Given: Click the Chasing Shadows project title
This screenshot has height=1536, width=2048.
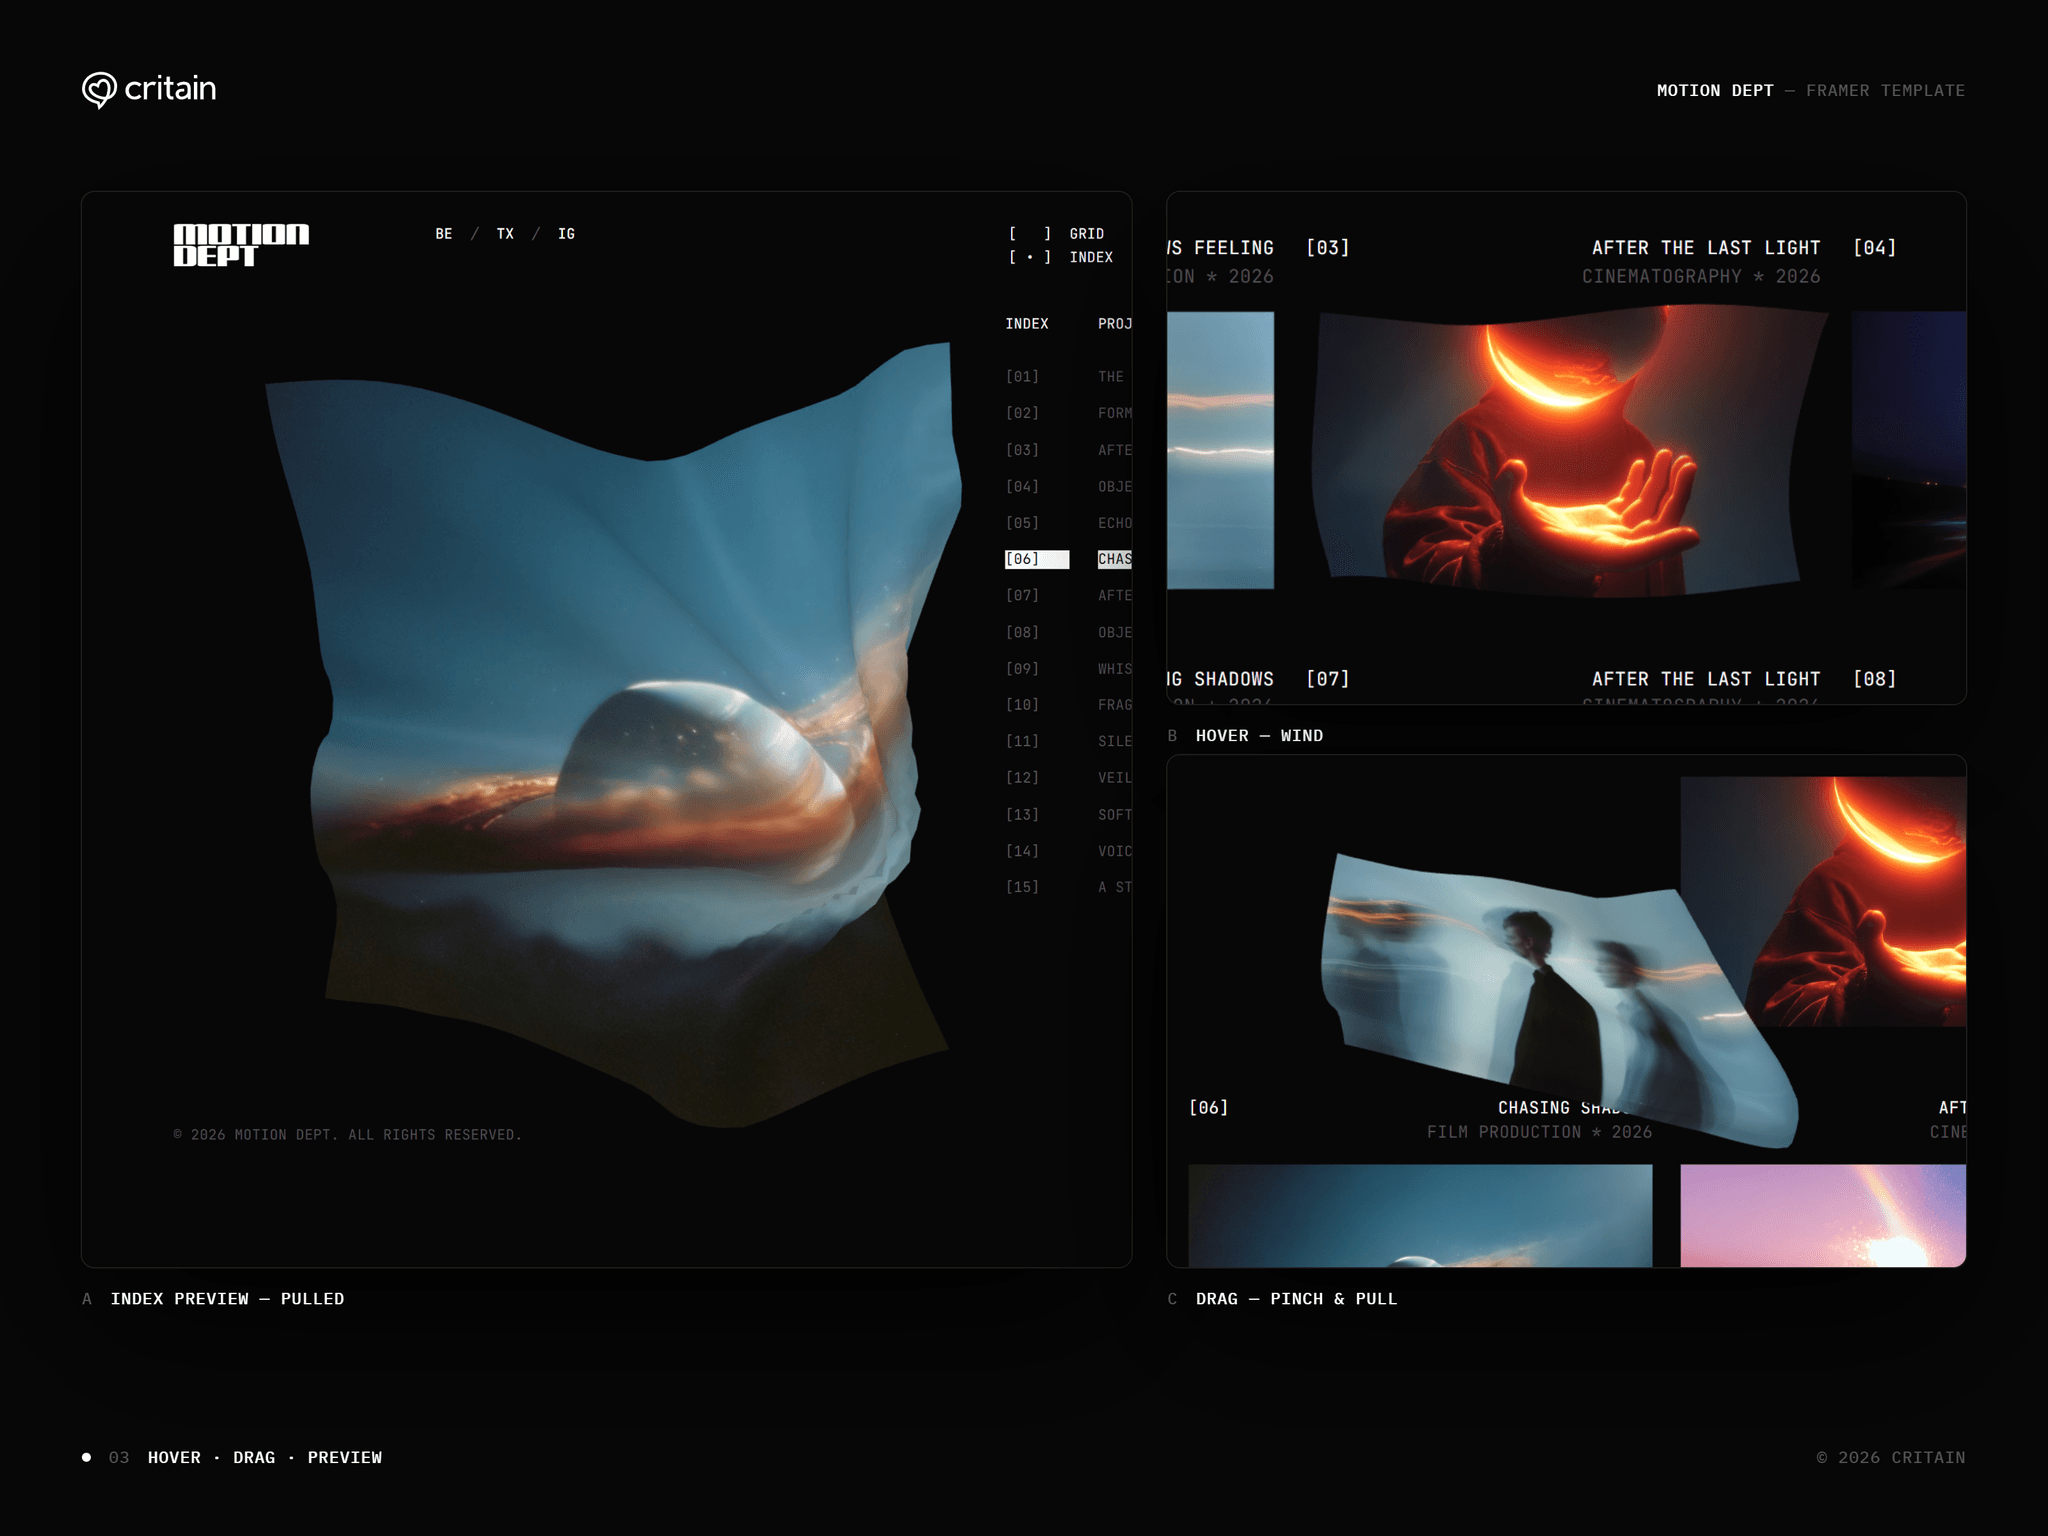Looking at the screenshot, I should 1564,1108.
